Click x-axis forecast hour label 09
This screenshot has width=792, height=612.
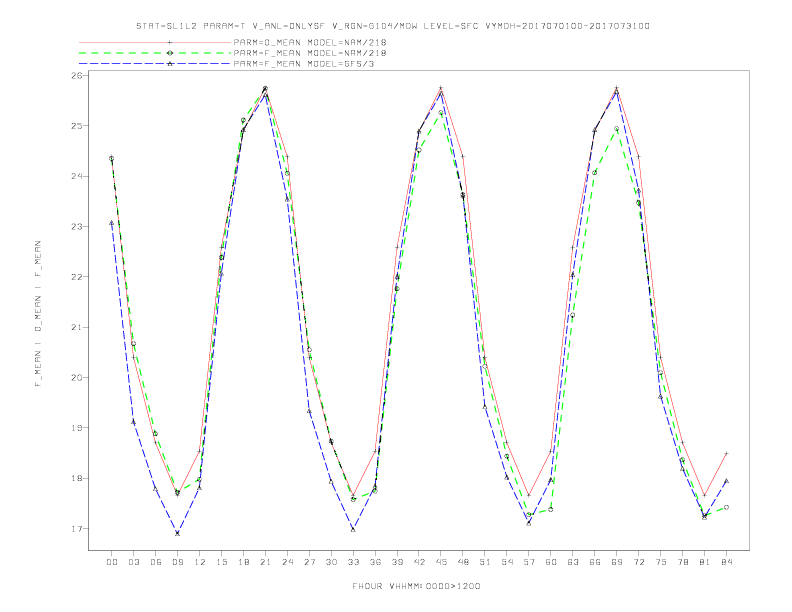click(x=178, y=562)
